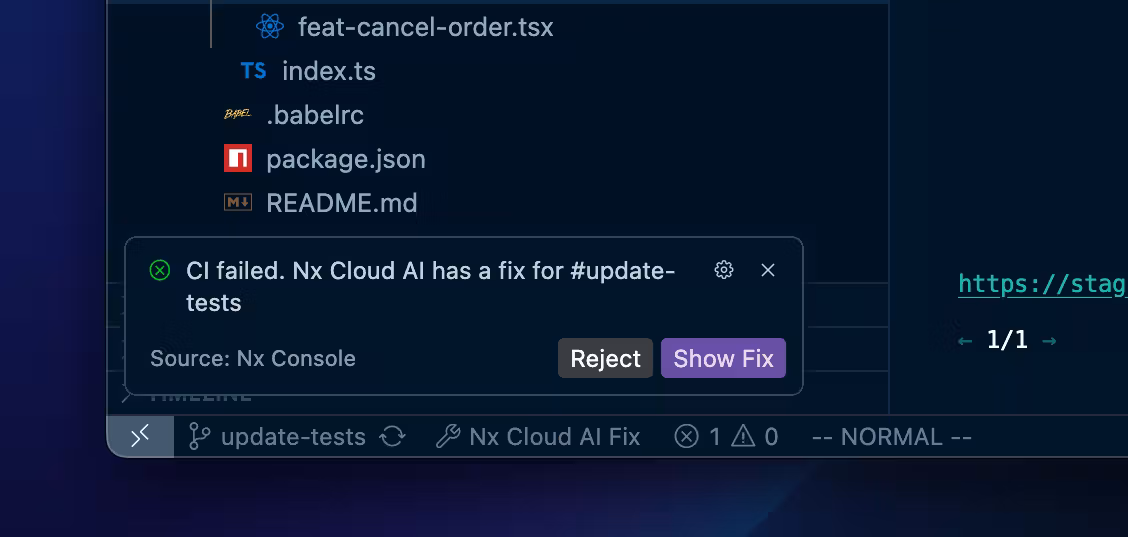Open notification settings gear icon
The height and width of the screenshot is (537, 1128).
coord(724,270)
